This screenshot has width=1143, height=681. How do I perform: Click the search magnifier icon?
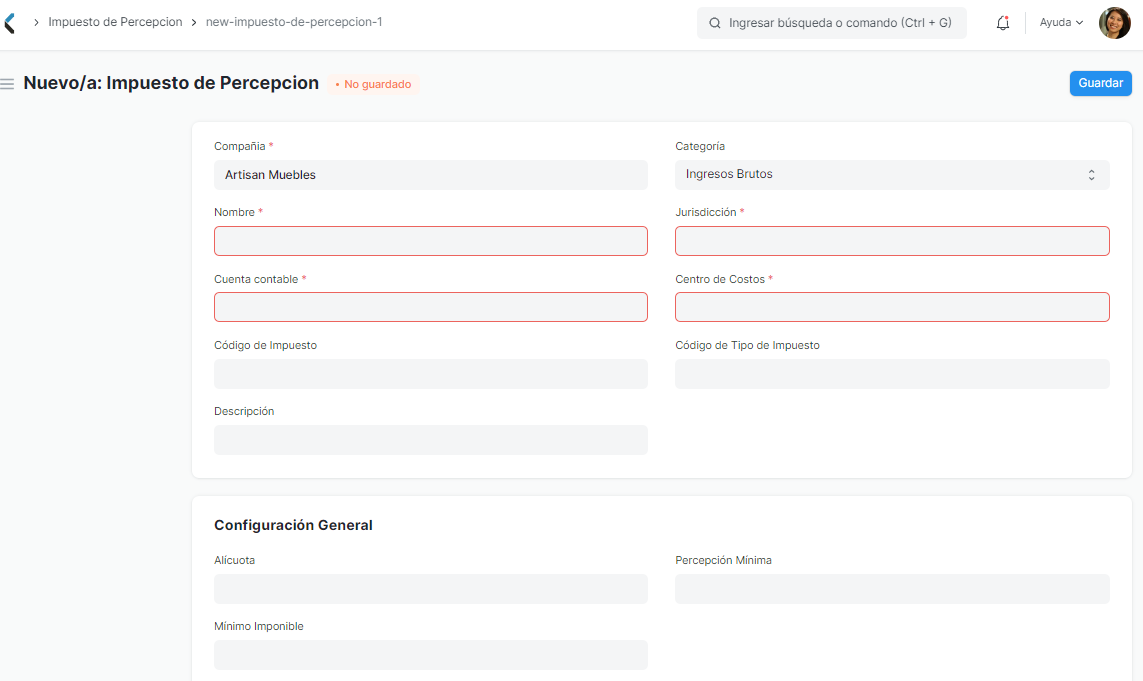point(715,23)
